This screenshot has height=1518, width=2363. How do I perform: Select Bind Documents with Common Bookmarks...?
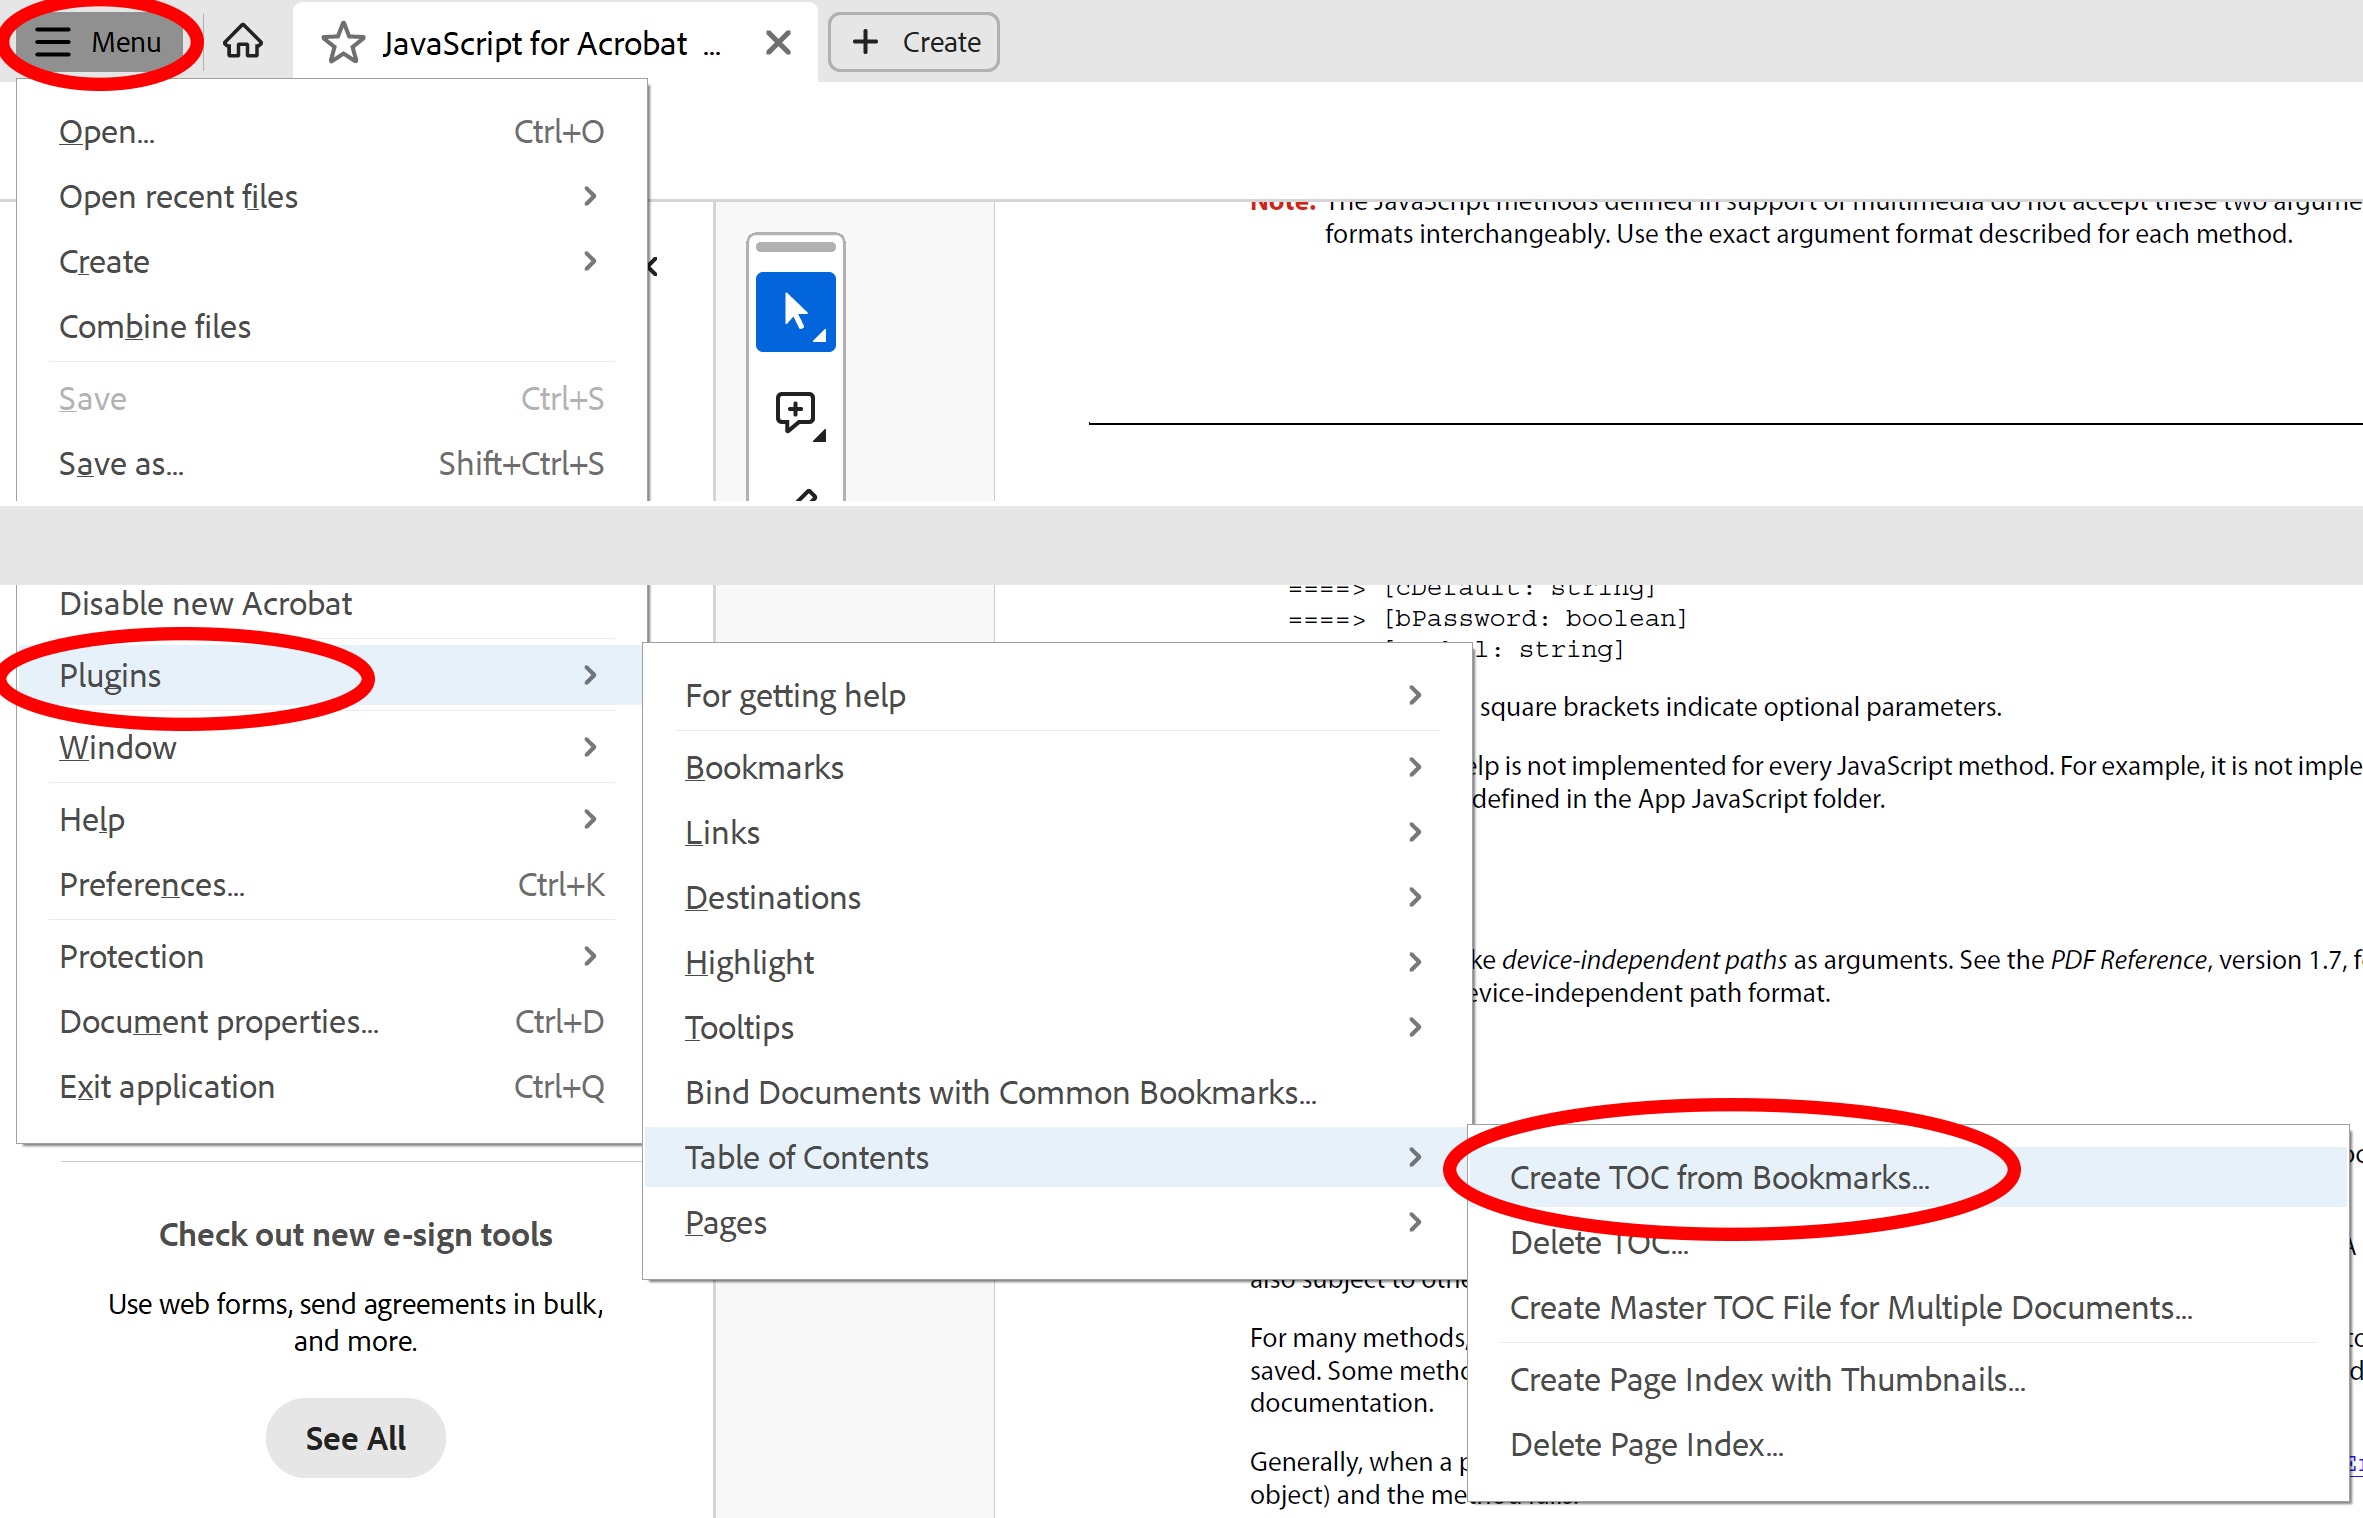tap(1057, 1092)
